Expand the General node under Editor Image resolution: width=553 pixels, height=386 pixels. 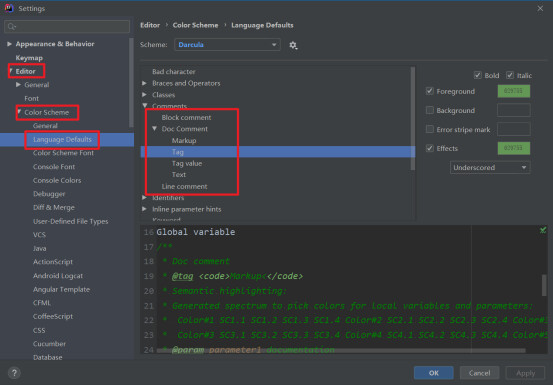(18, 85)
